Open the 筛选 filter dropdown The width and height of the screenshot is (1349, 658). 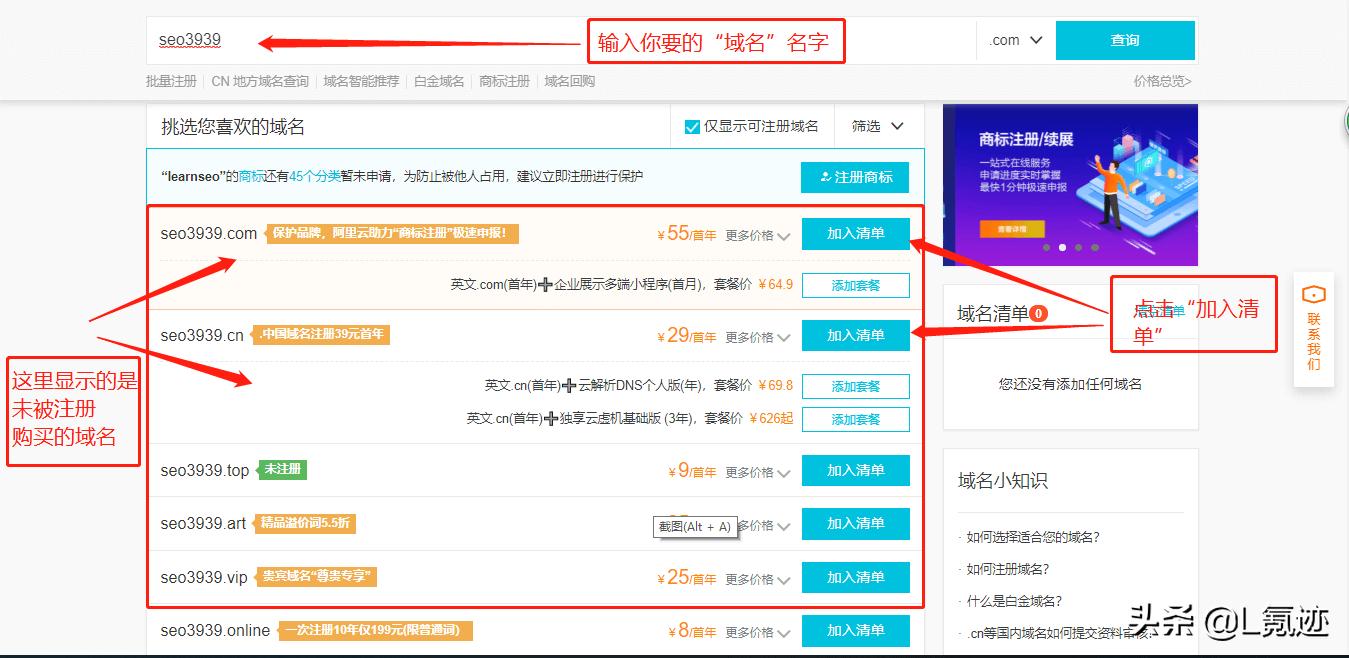click(x=878, y=126)
